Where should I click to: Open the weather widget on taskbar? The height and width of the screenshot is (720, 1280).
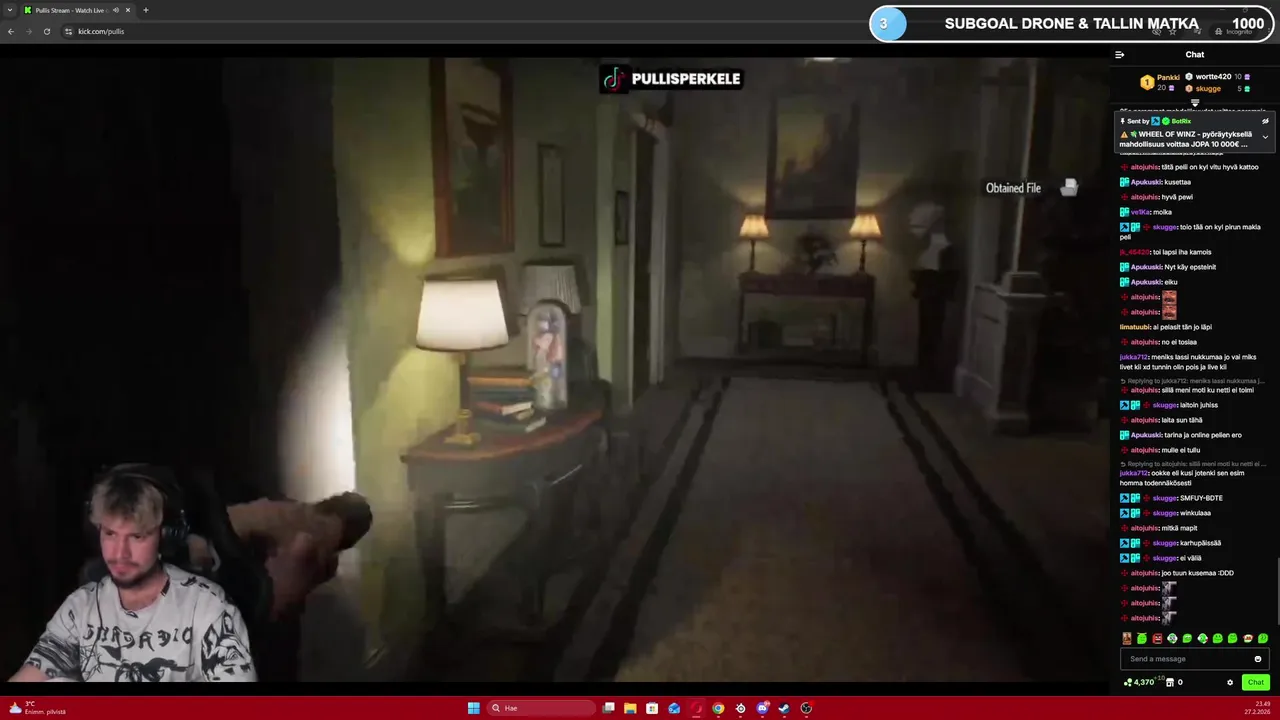(x=38, y=708)
